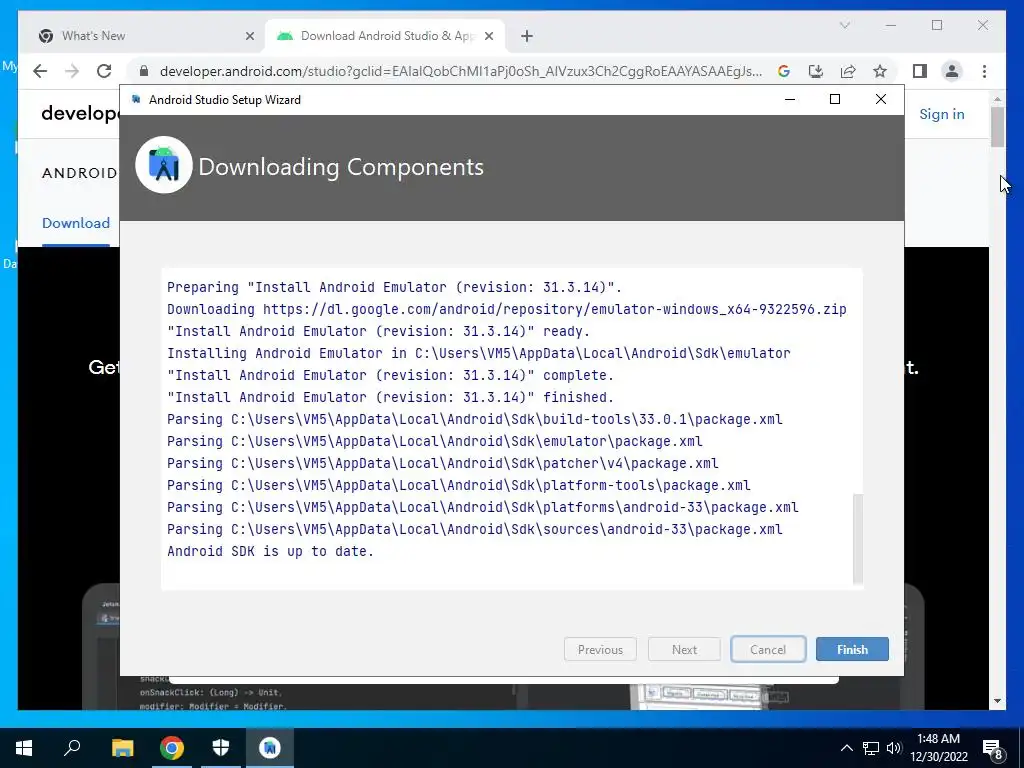Click the site lock icon in address bar
Image resolution: width=1024 pixels, height=768 pixels.
[144, 71]
